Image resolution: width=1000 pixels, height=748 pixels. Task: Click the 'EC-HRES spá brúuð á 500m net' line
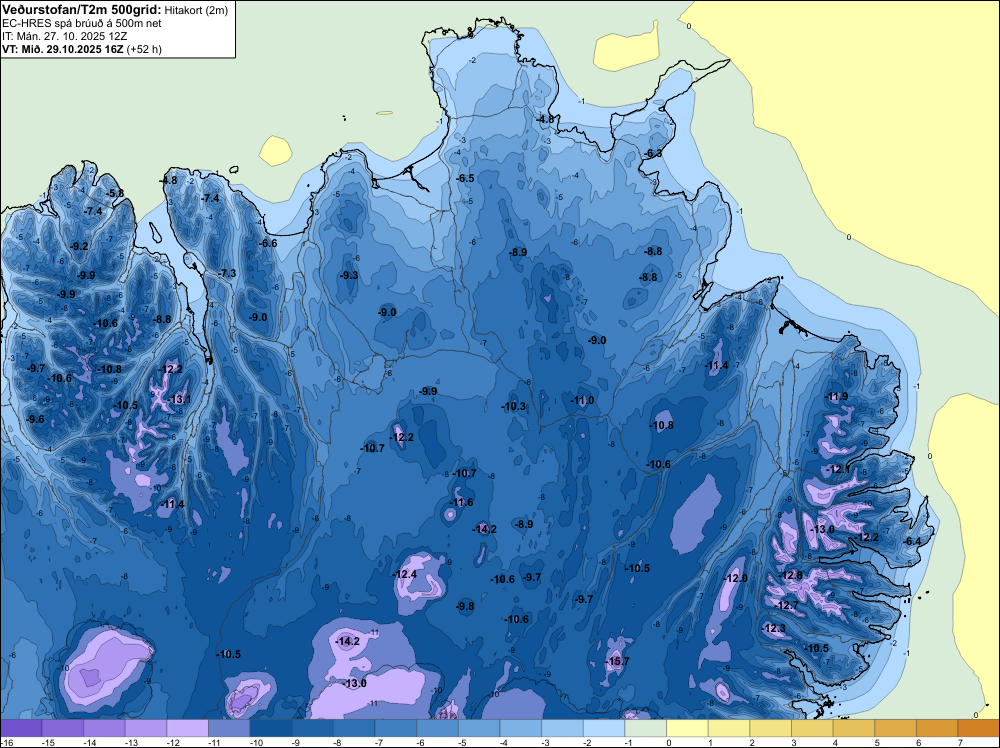(x=82, y=23)
